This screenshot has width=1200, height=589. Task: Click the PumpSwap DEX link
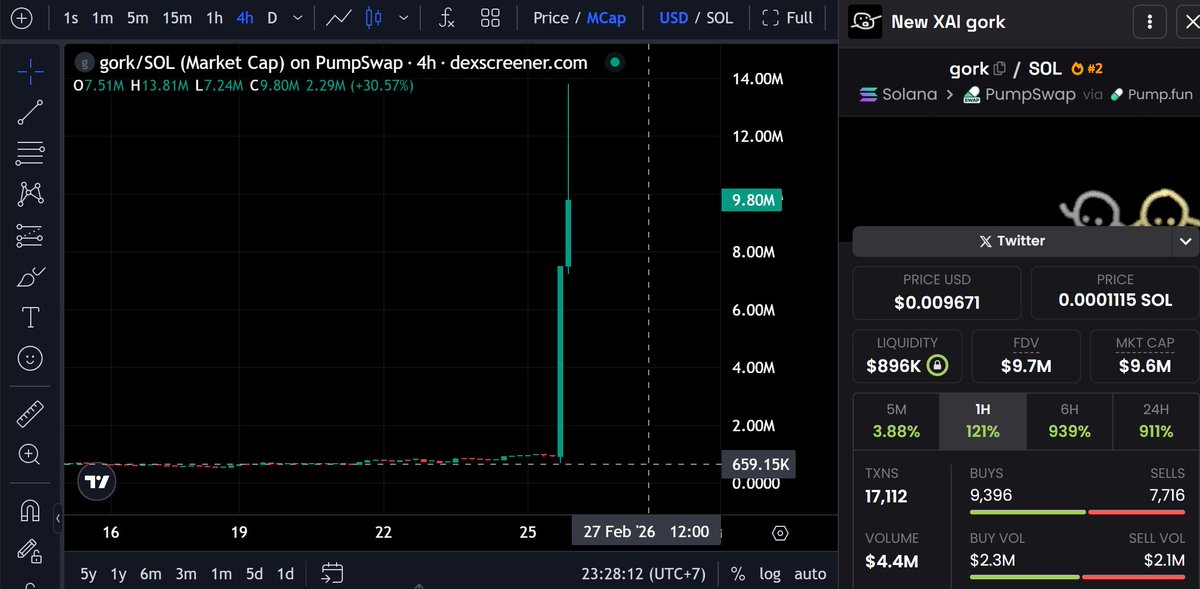(x=1019, y=95)
